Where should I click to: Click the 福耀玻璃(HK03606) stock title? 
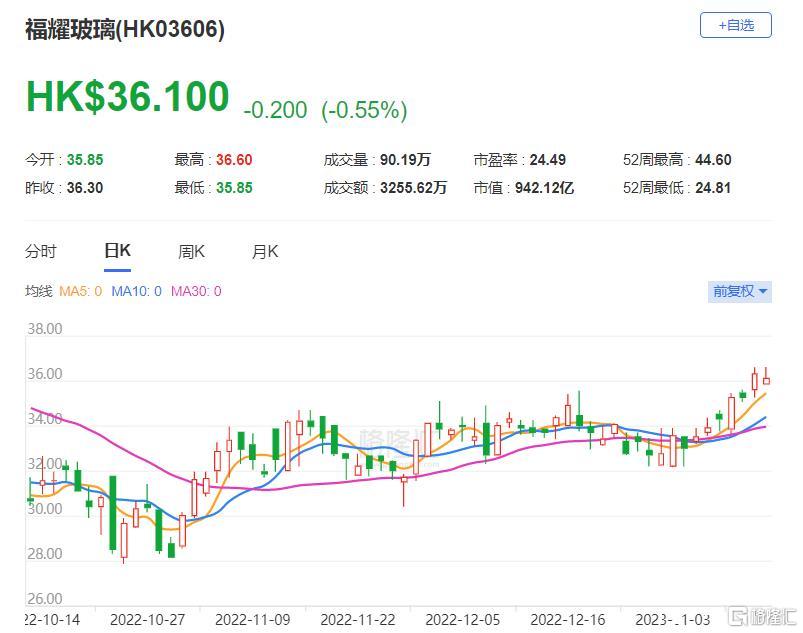click(x=125, y=29)
